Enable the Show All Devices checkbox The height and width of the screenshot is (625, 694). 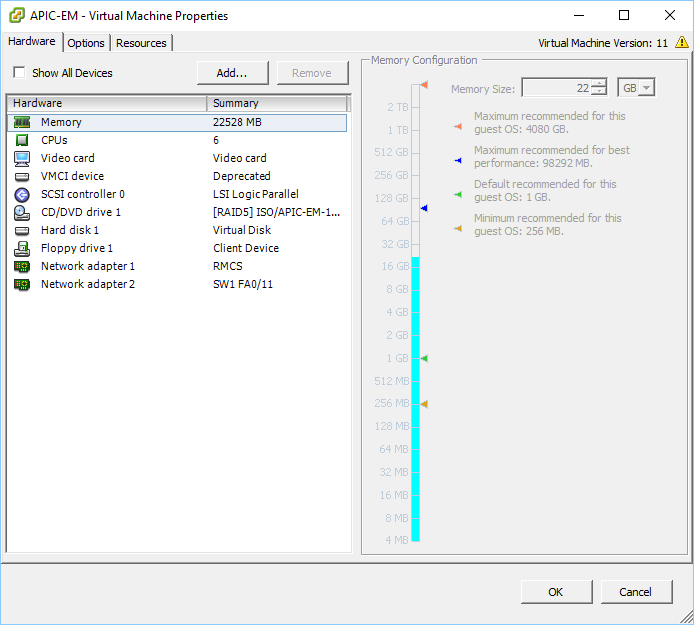click(x=19, y=72)
